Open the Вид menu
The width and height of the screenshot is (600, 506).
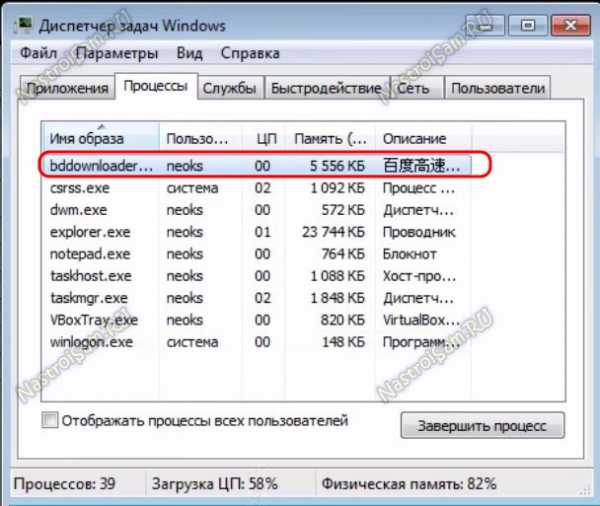189,53
